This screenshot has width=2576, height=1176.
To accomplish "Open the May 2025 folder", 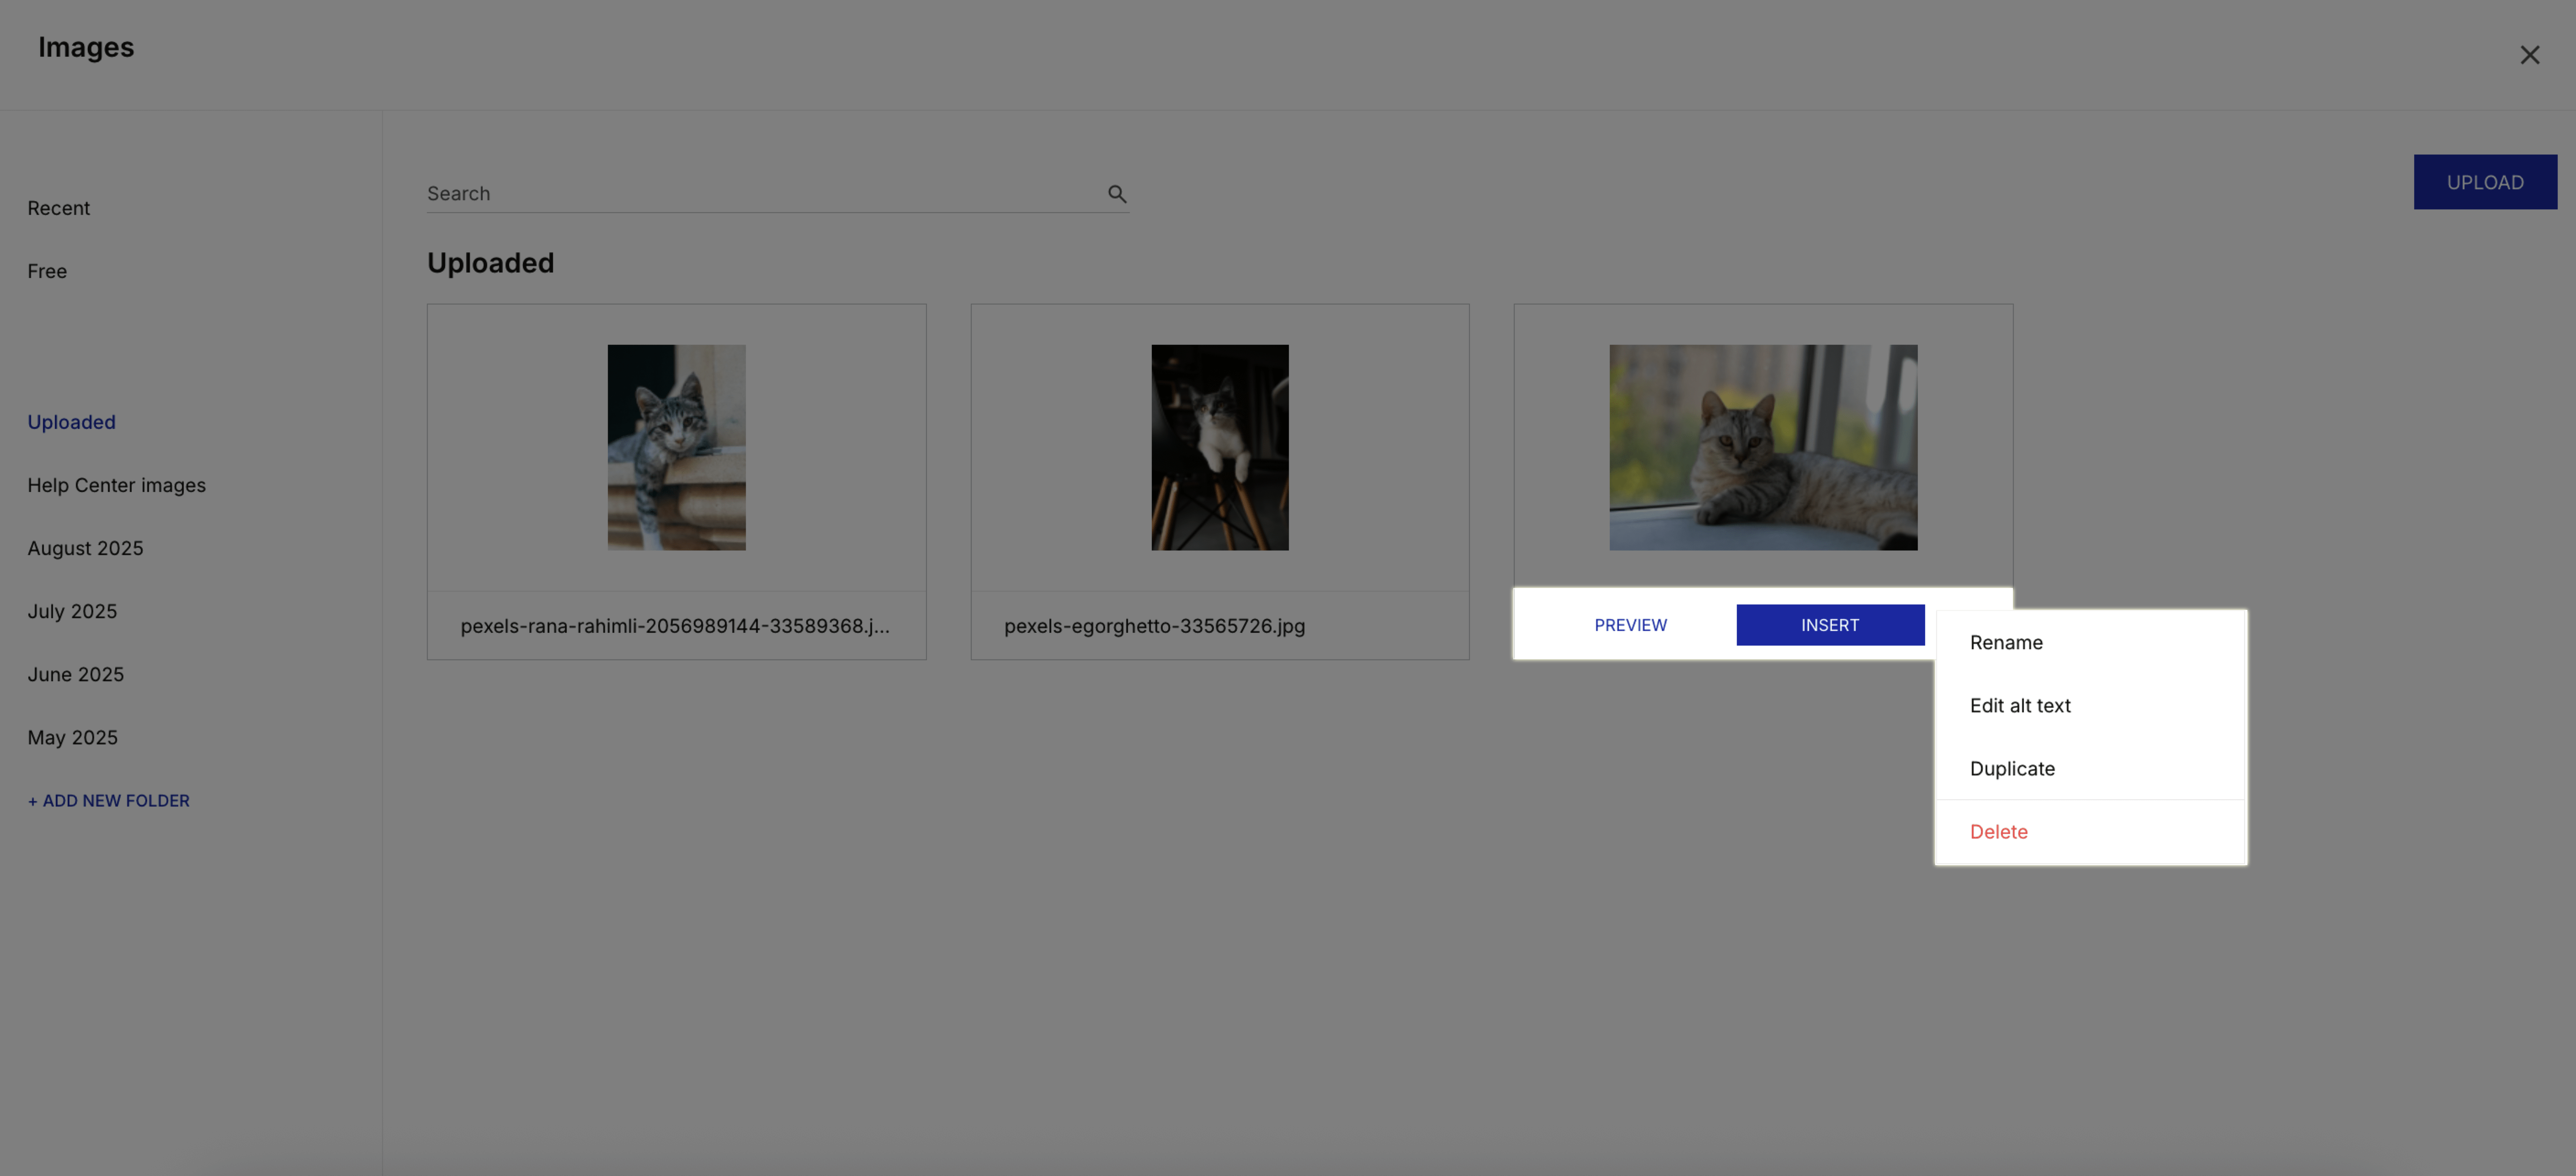I will [72, 737].
